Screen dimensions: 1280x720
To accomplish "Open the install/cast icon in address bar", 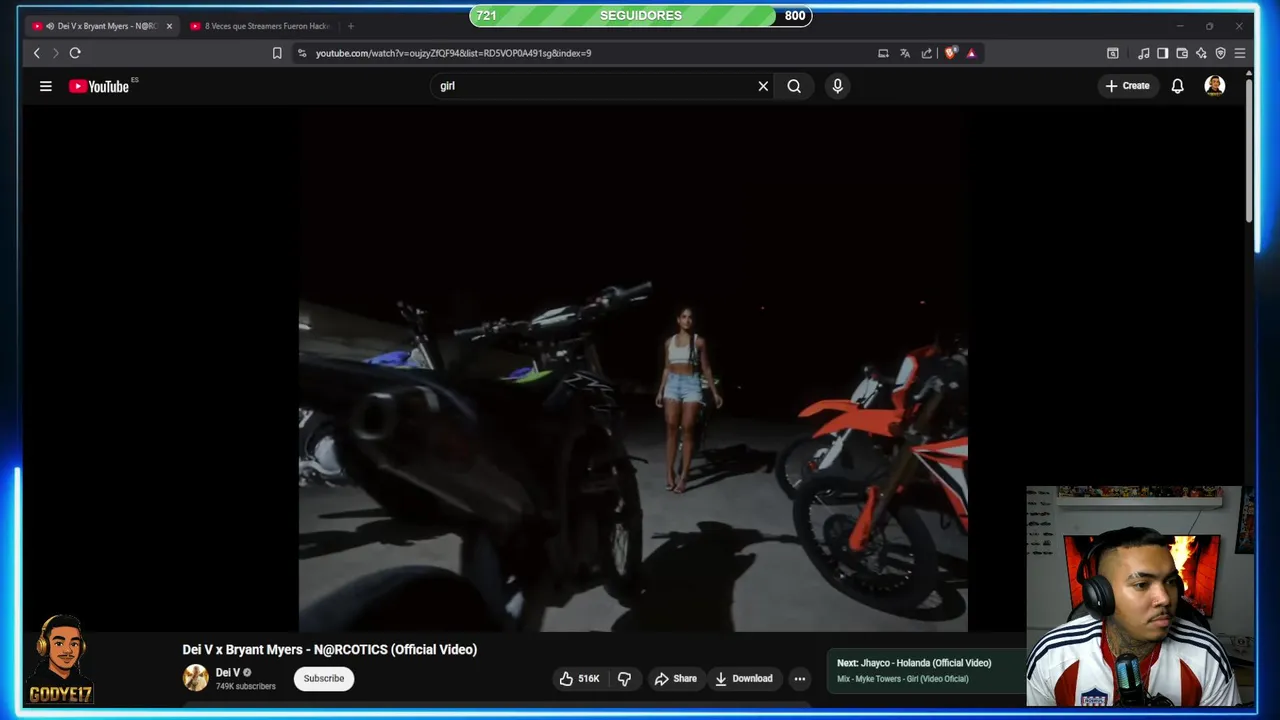I will [883, 53].
